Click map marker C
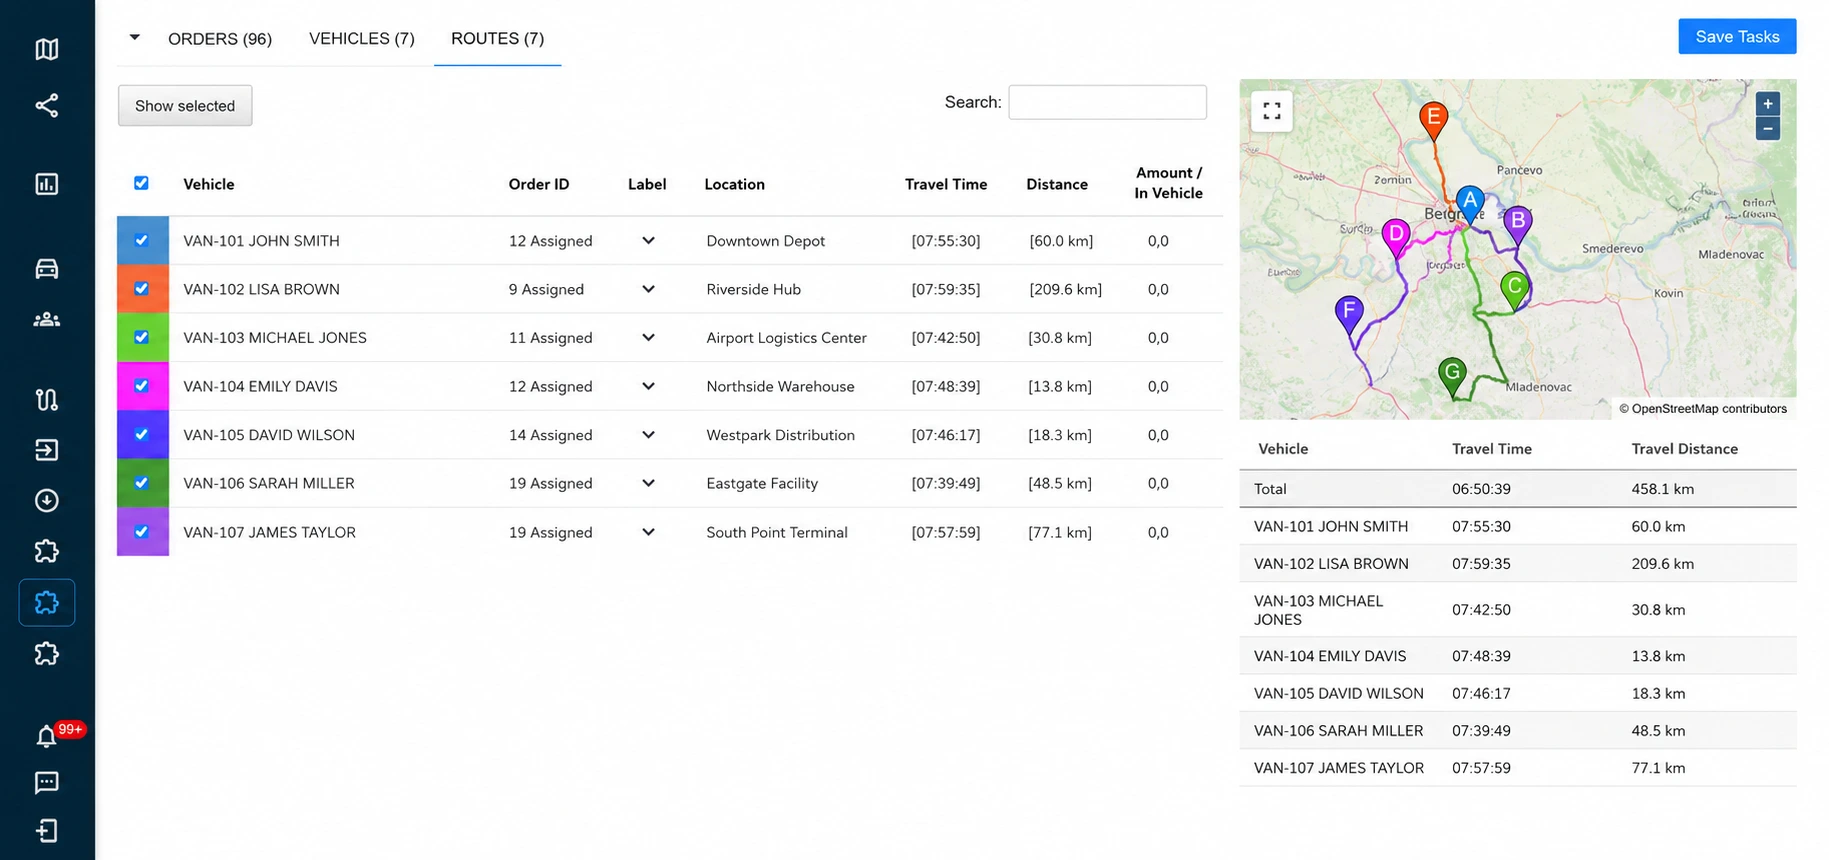The image size is (1829, 860). (x=1515, y=289)
